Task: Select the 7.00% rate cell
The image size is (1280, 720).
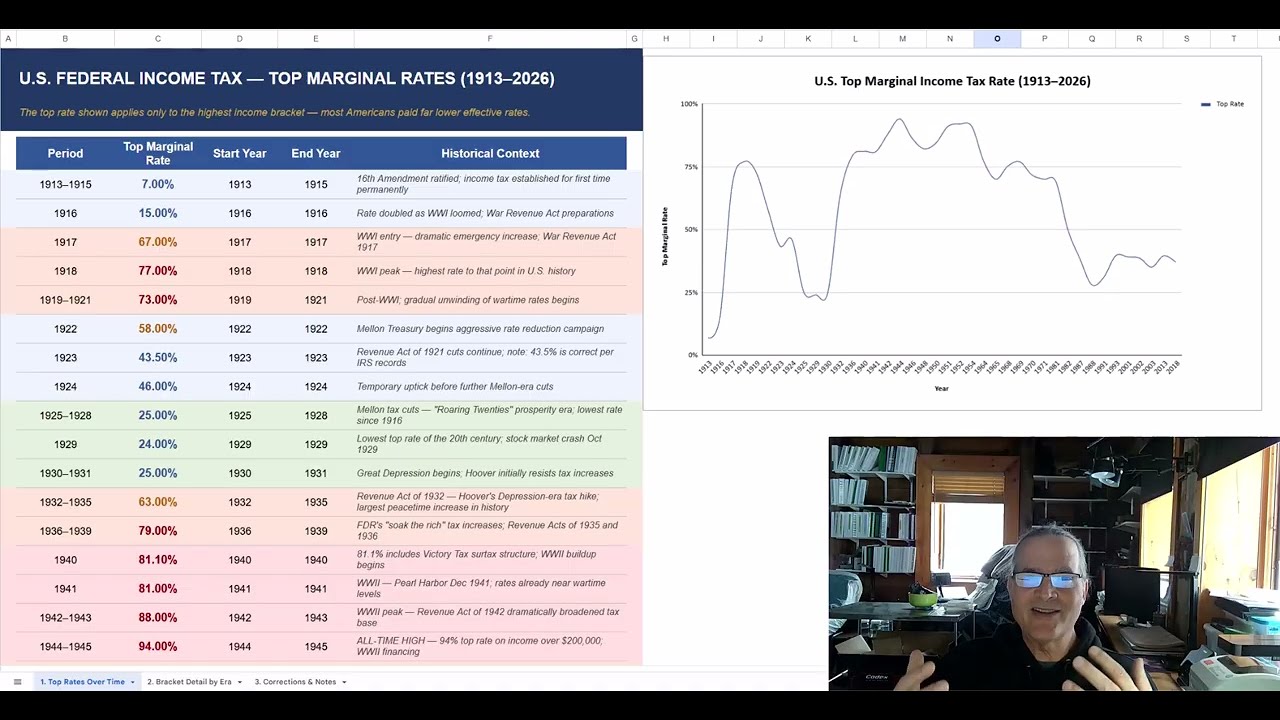Action: [158, 184]
